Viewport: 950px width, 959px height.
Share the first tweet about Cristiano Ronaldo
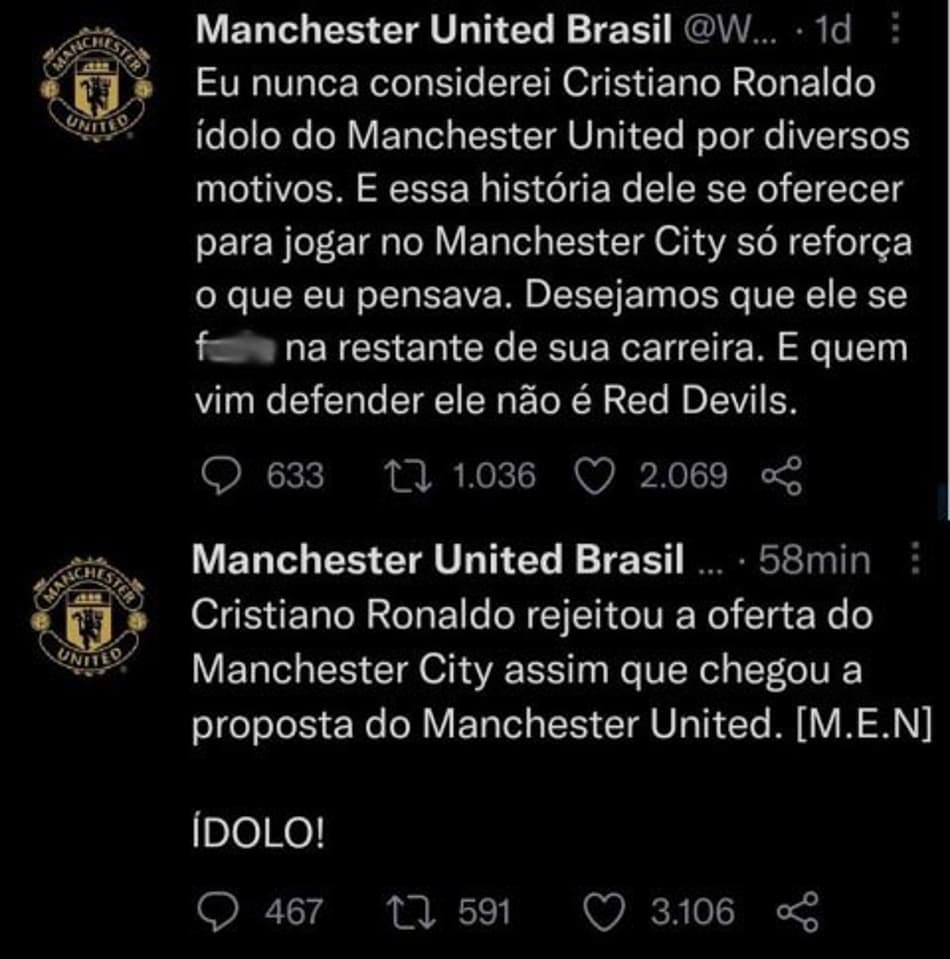click(x=781, y=475)
